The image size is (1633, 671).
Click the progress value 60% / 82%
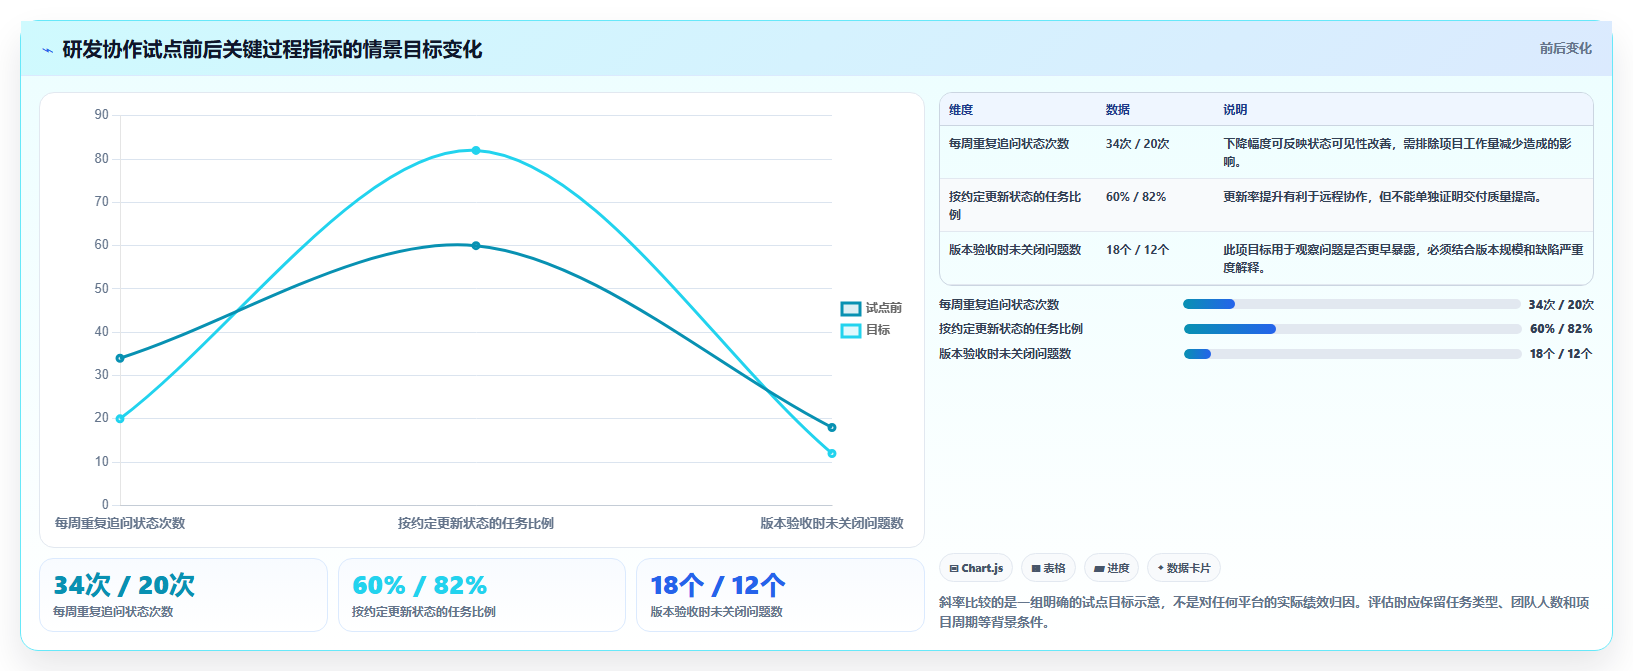click(1561, 329)
